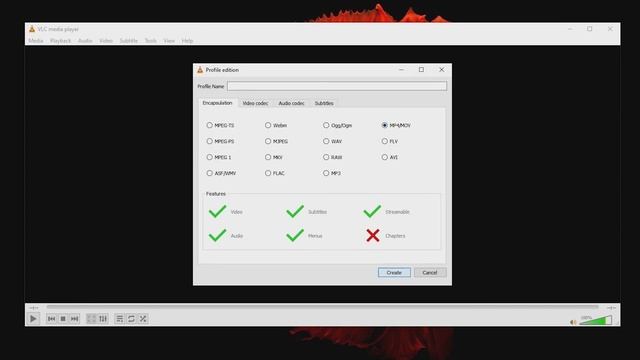Click the Chapters feature label

click(x=395, y=236)
